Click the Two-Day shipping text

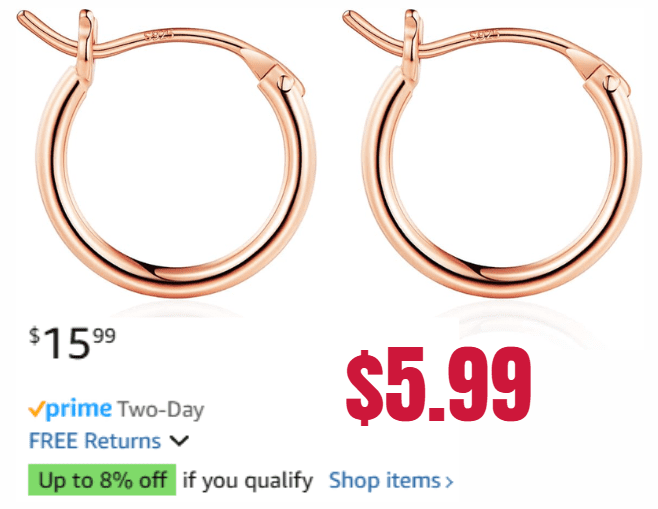[160, 410]
